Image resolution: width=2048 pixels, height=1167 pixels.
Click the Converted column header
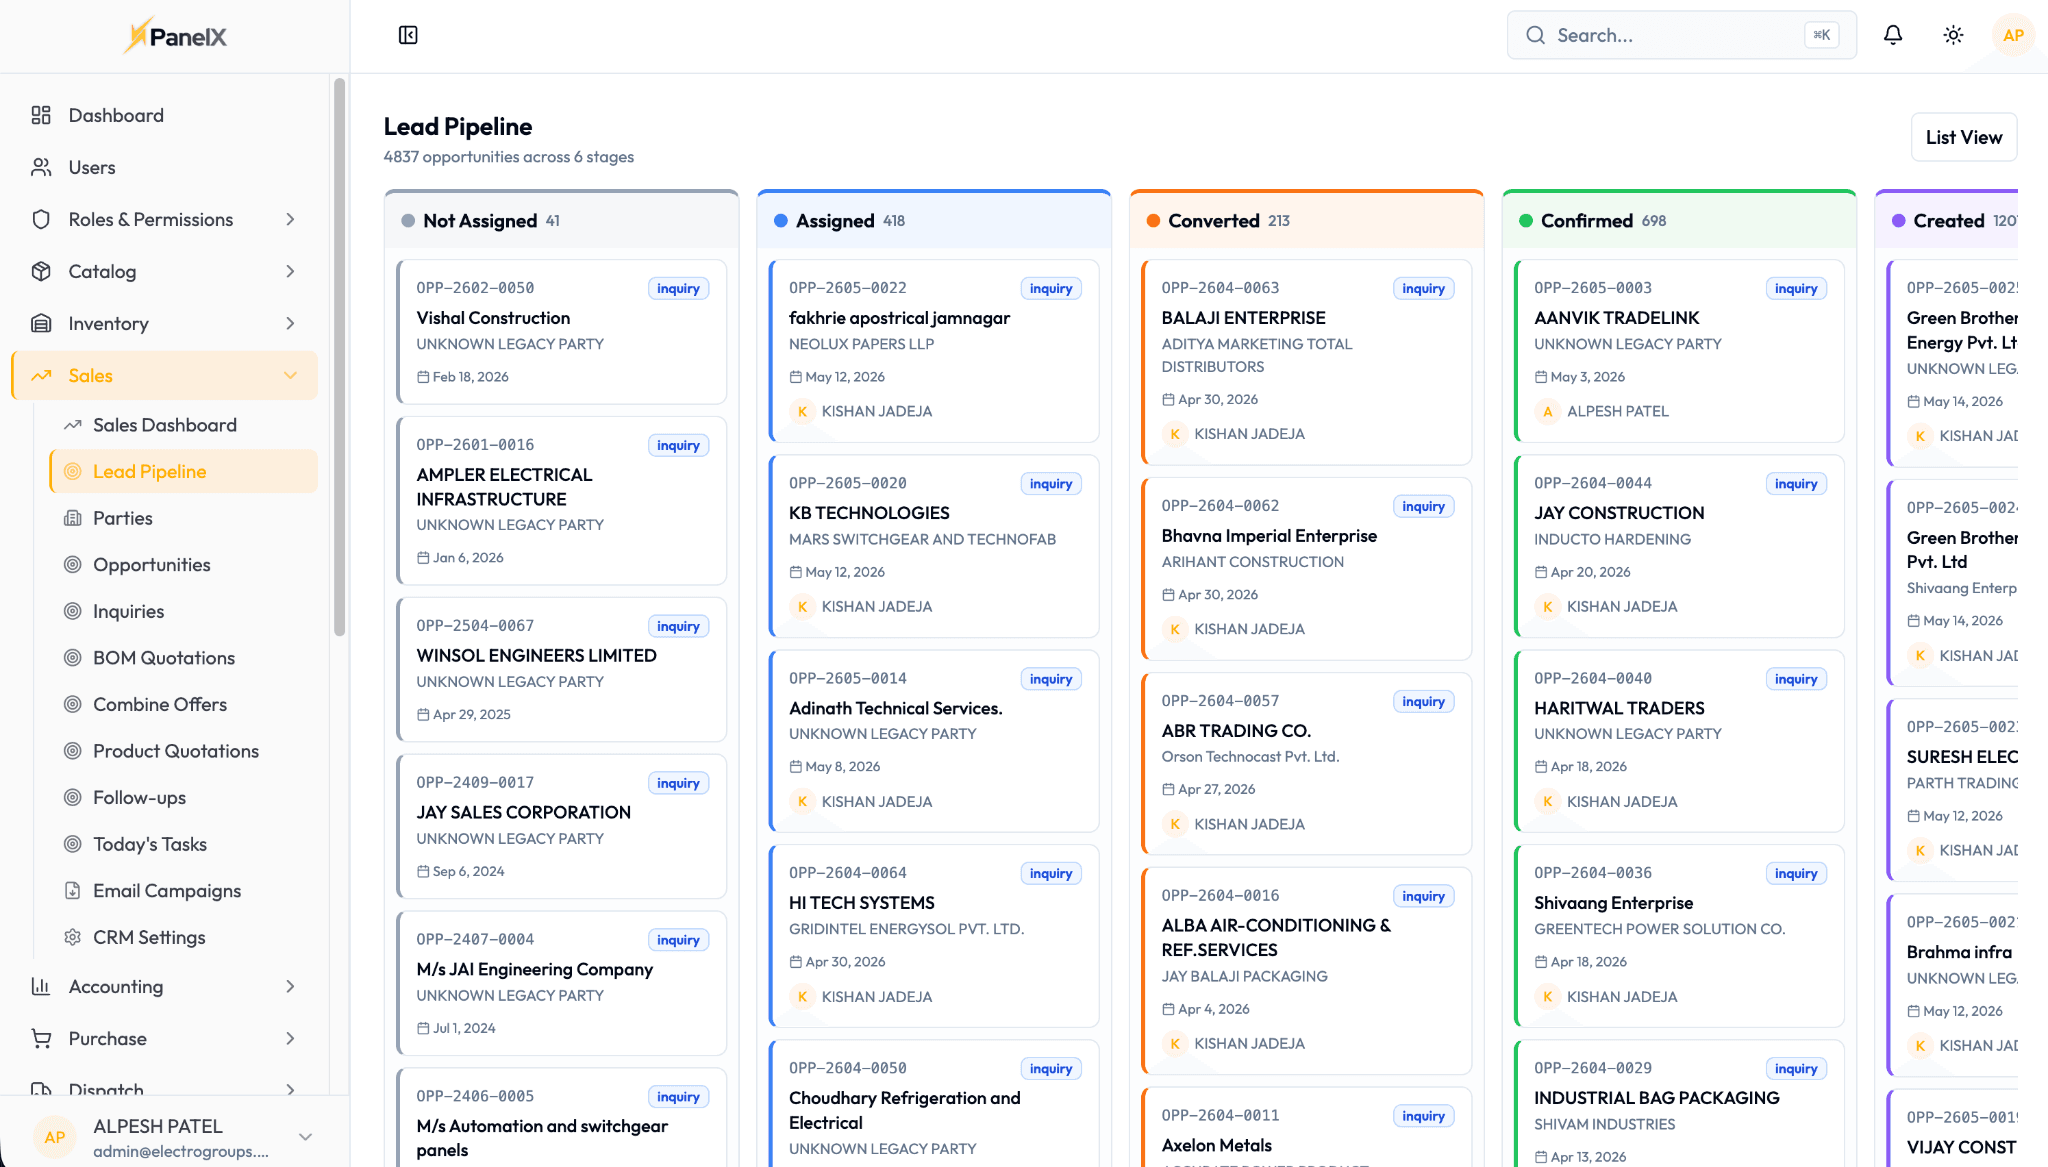1307,220
